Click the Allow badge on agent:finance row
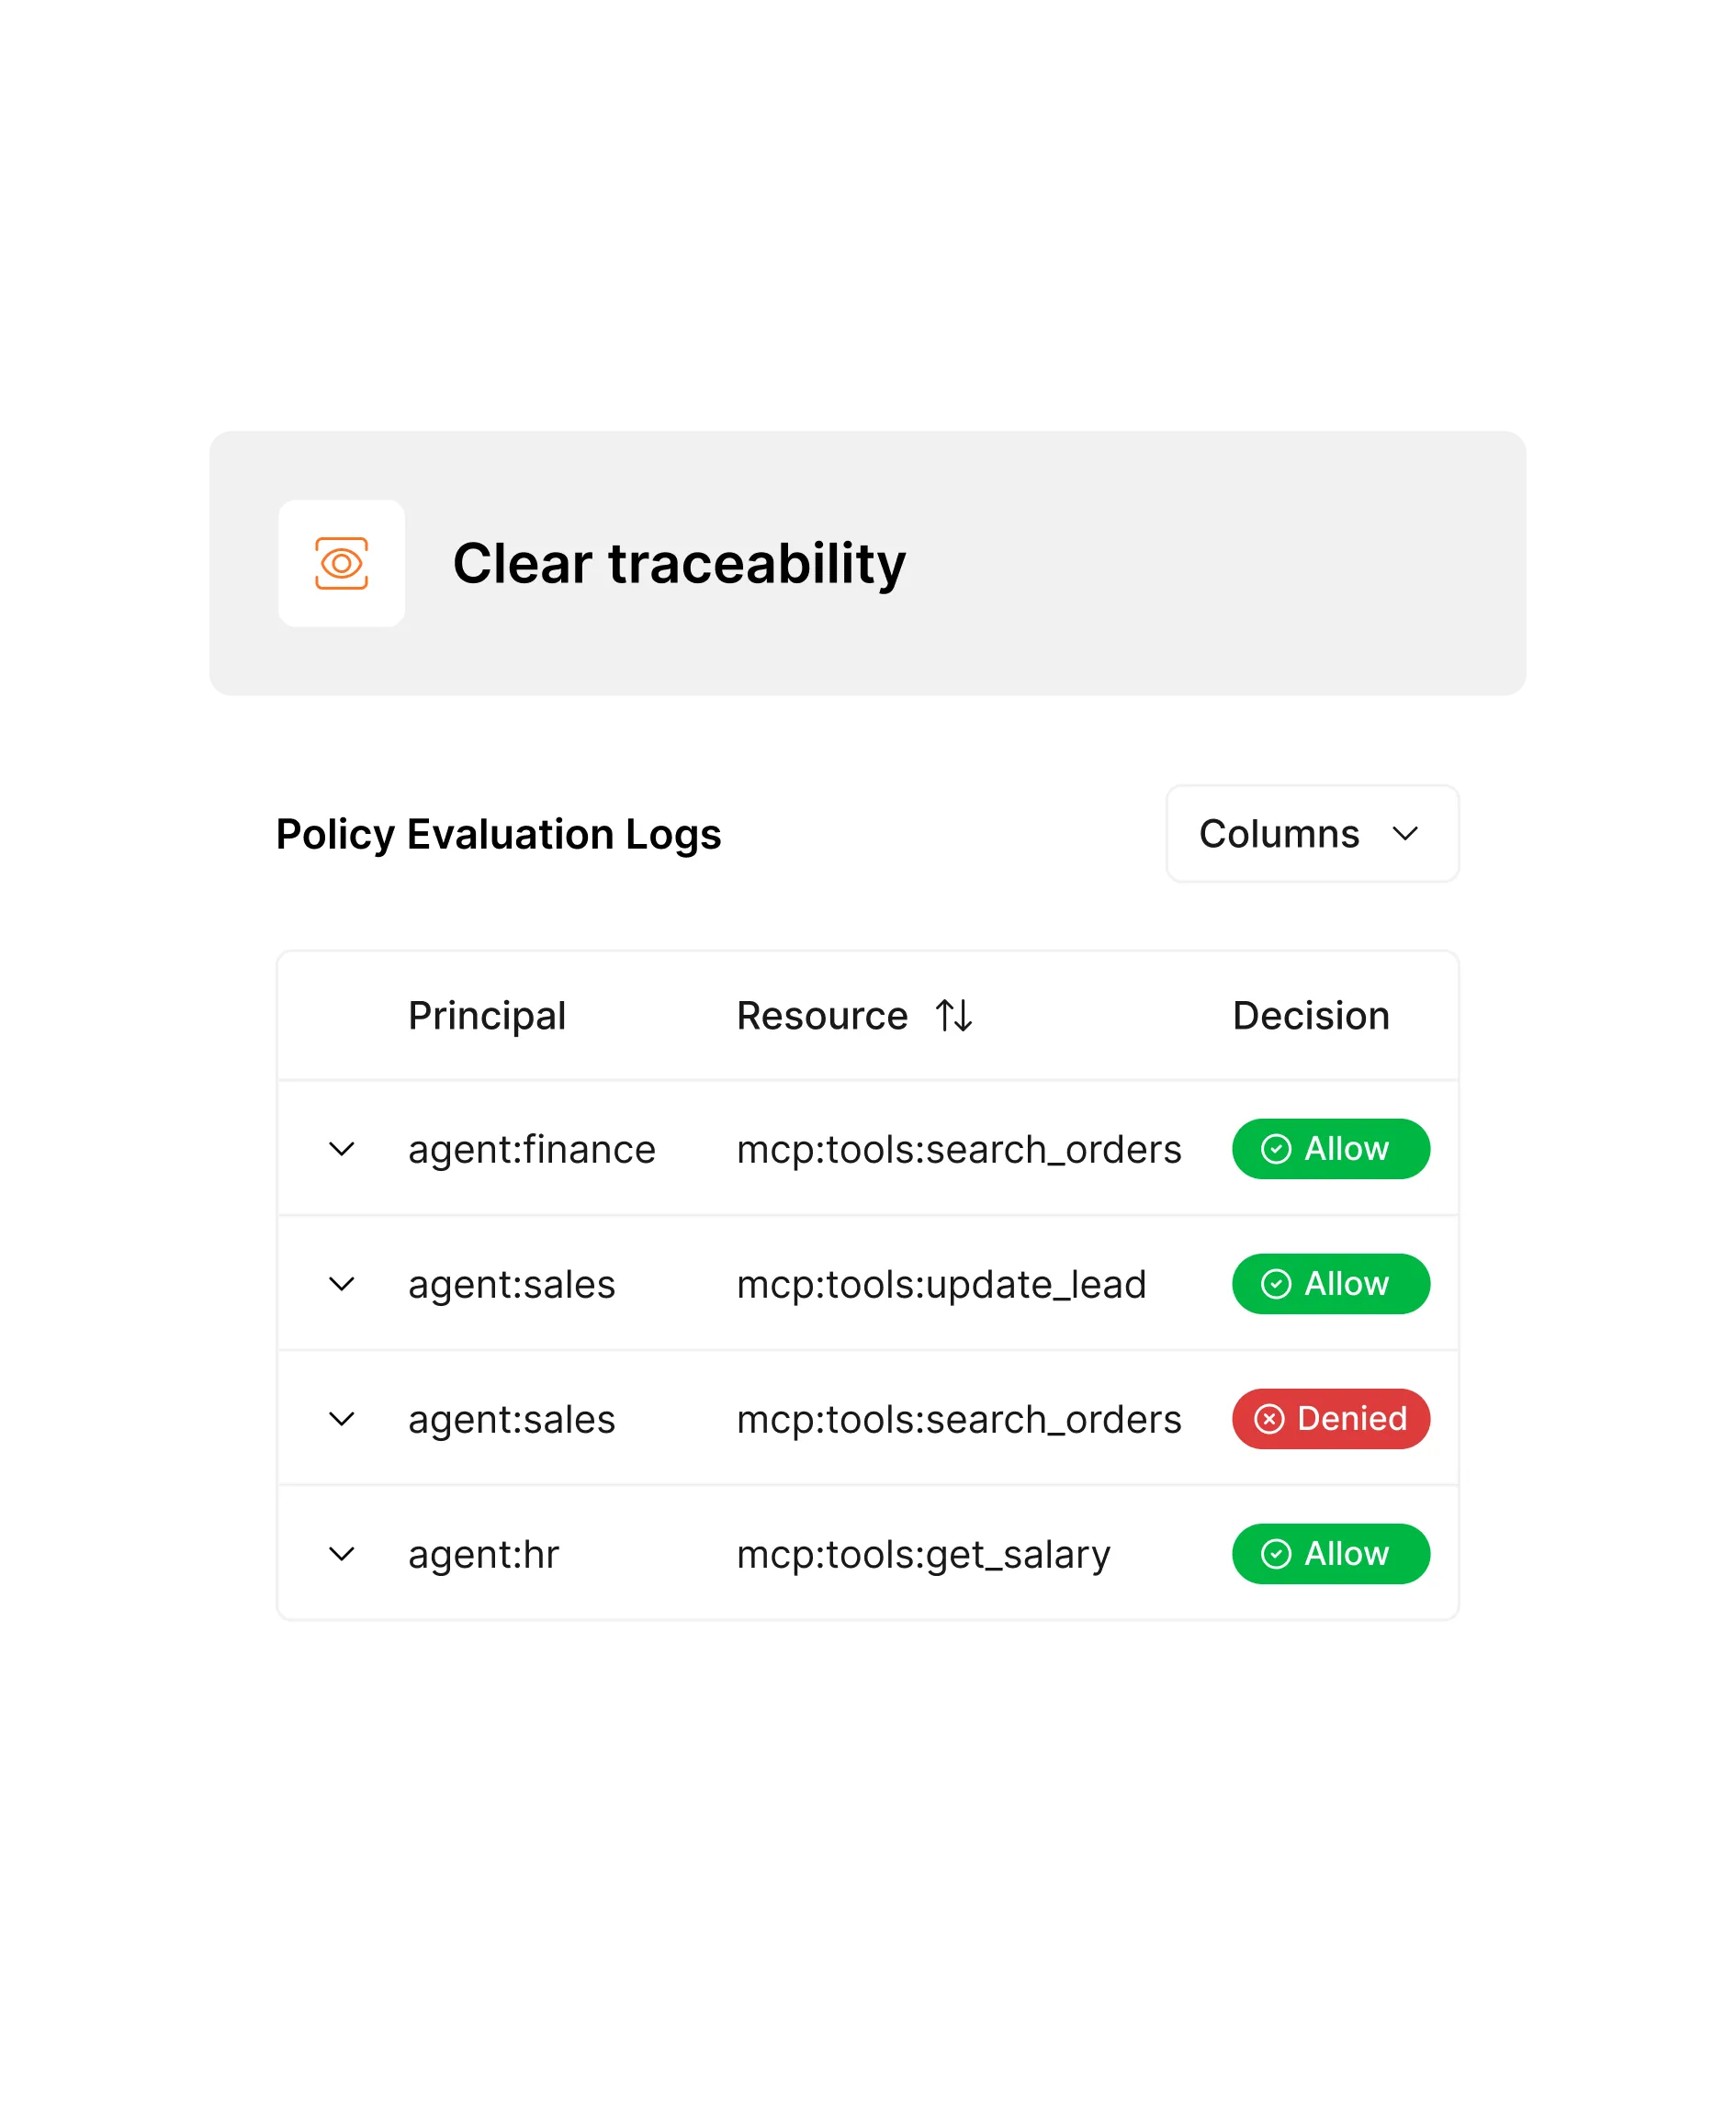Screen dimensions: 1736x2116 point(1330,1149)
